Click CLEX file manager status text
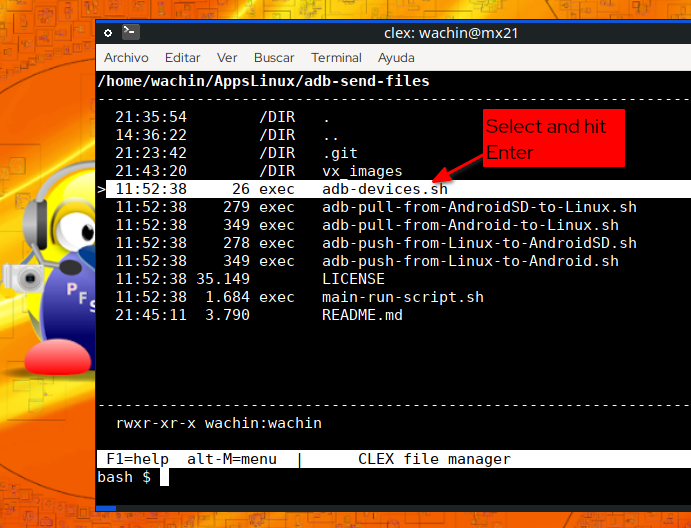 (435, 459)
